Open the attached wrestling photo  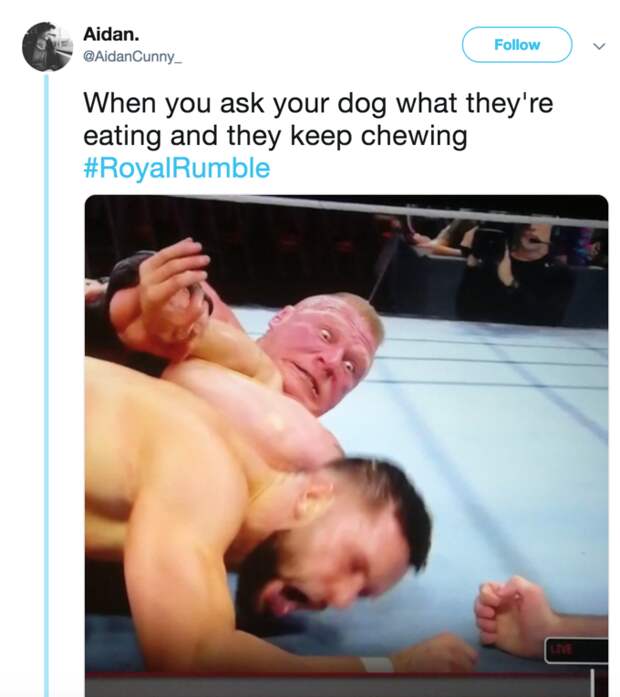pos(346,446)
